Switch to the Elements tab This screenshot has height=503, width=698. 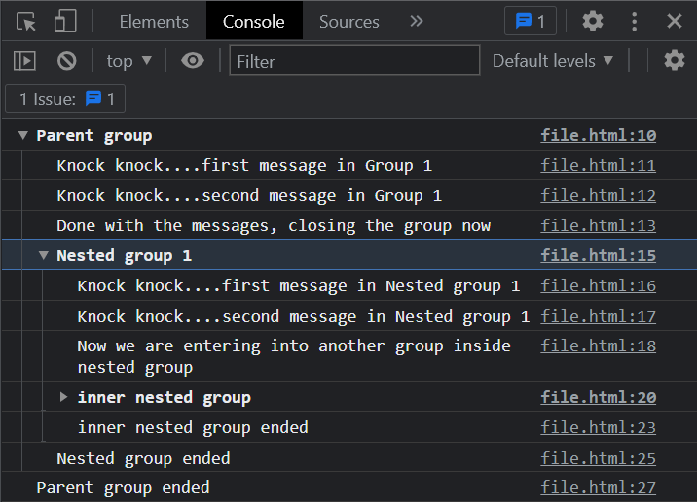(153, 21)
